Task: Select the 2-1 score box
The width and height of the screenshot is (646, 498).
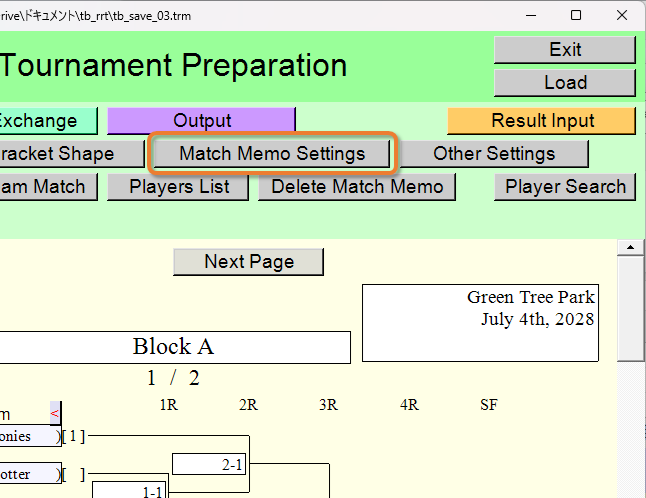Action: pyautogui.click(x=209, y=464)
